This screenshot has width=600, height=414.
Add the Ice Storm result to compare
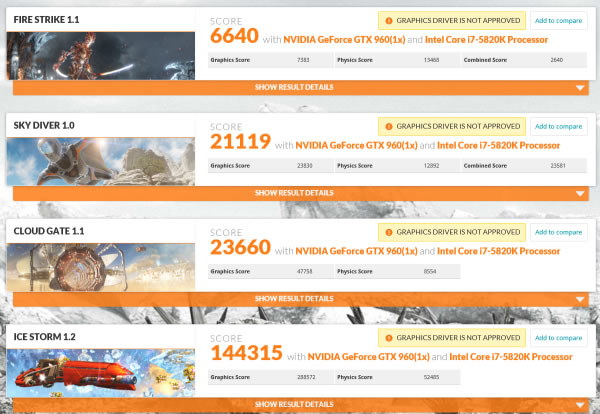point(559,338)
